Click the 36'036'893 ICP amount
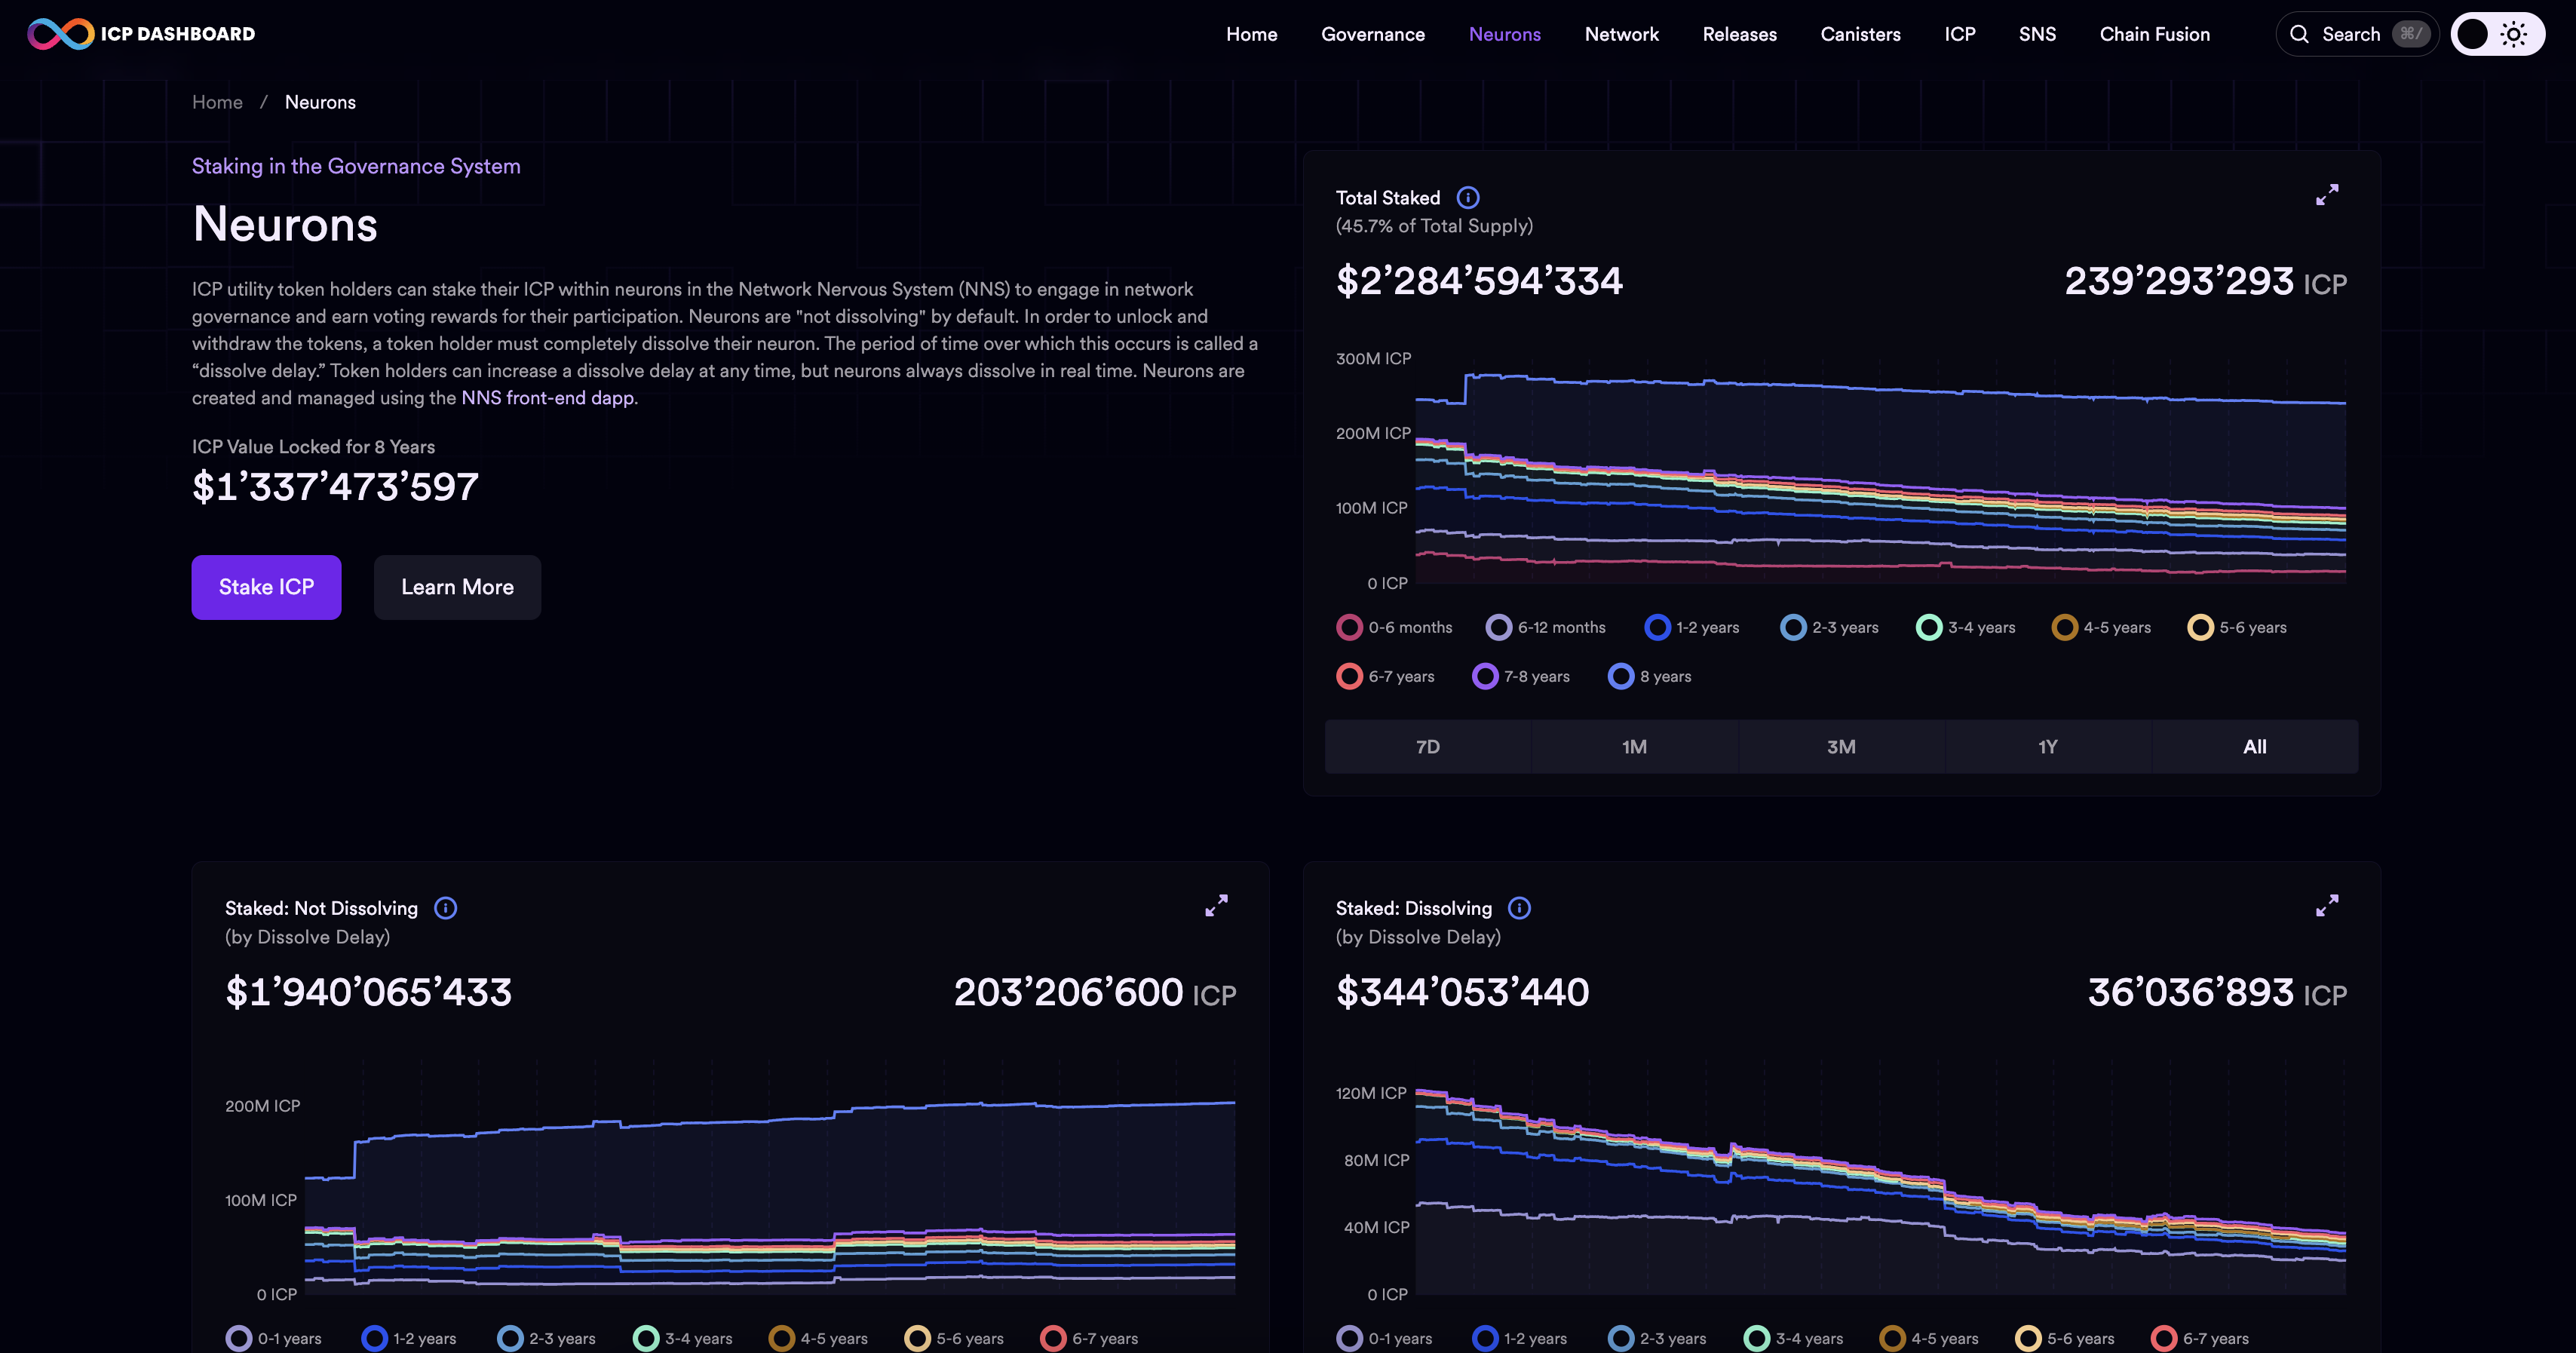 (2217, 992)
